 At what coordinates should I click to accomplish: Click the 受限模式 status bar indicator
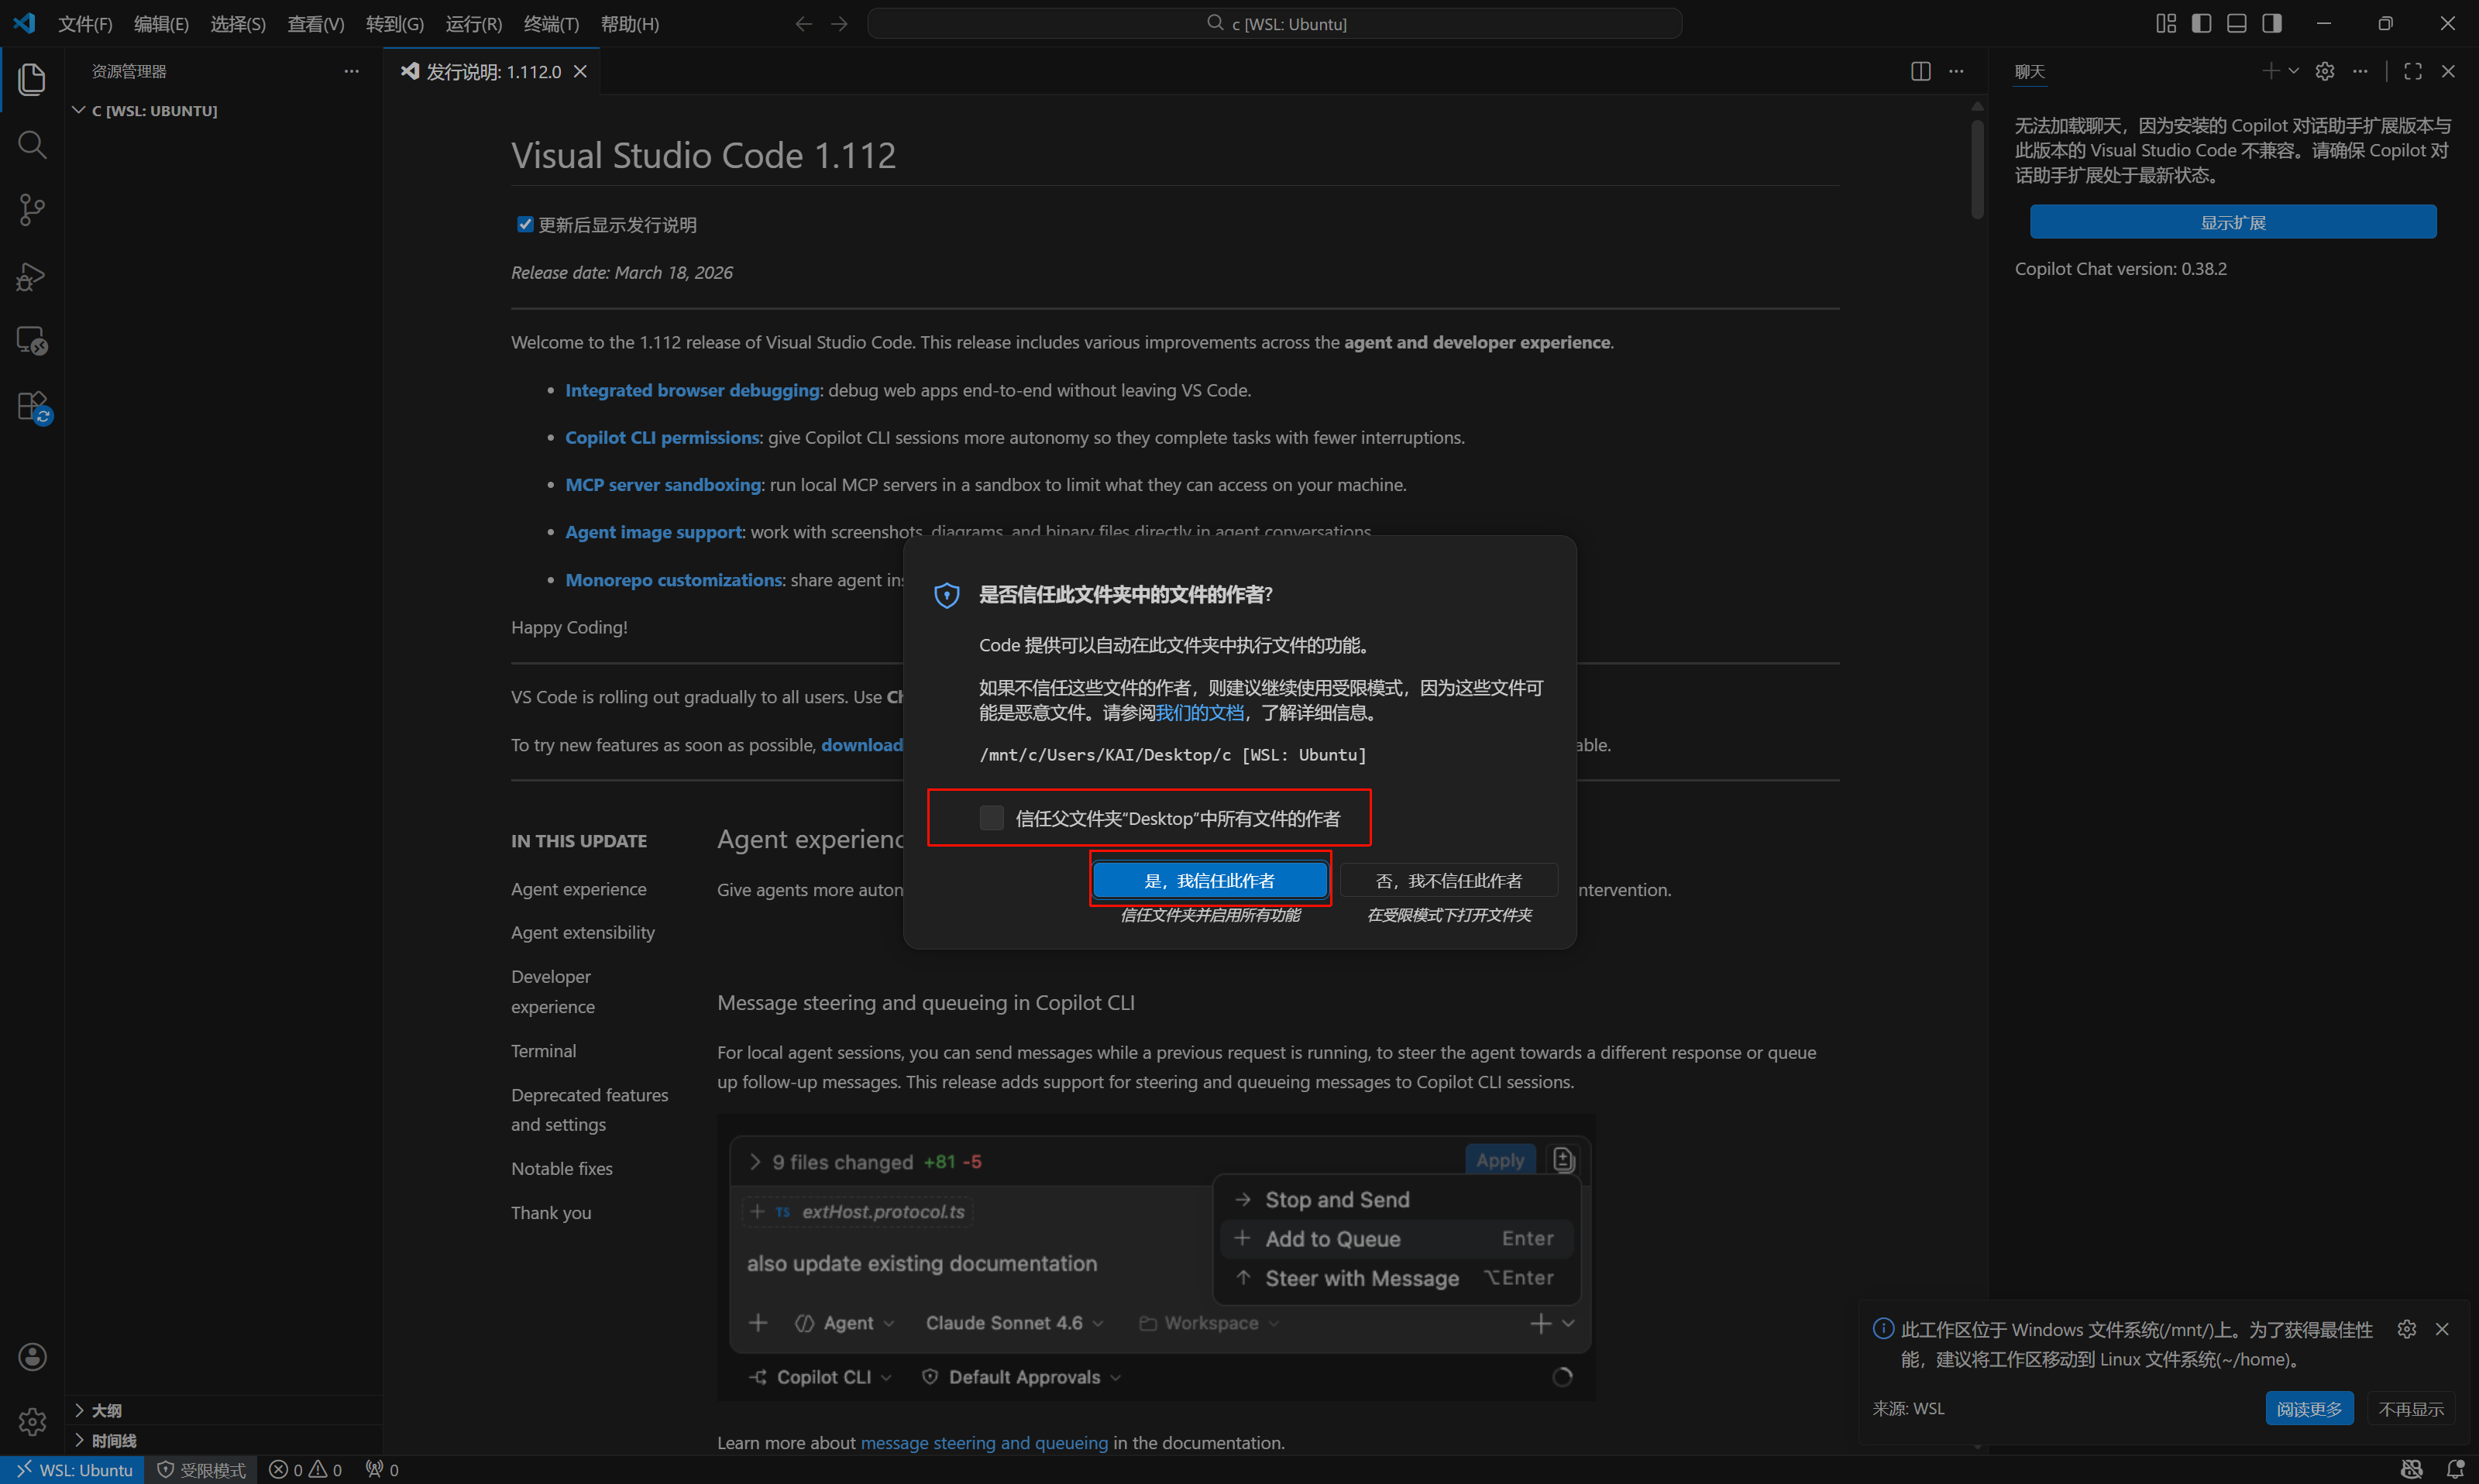[202, 1469]
